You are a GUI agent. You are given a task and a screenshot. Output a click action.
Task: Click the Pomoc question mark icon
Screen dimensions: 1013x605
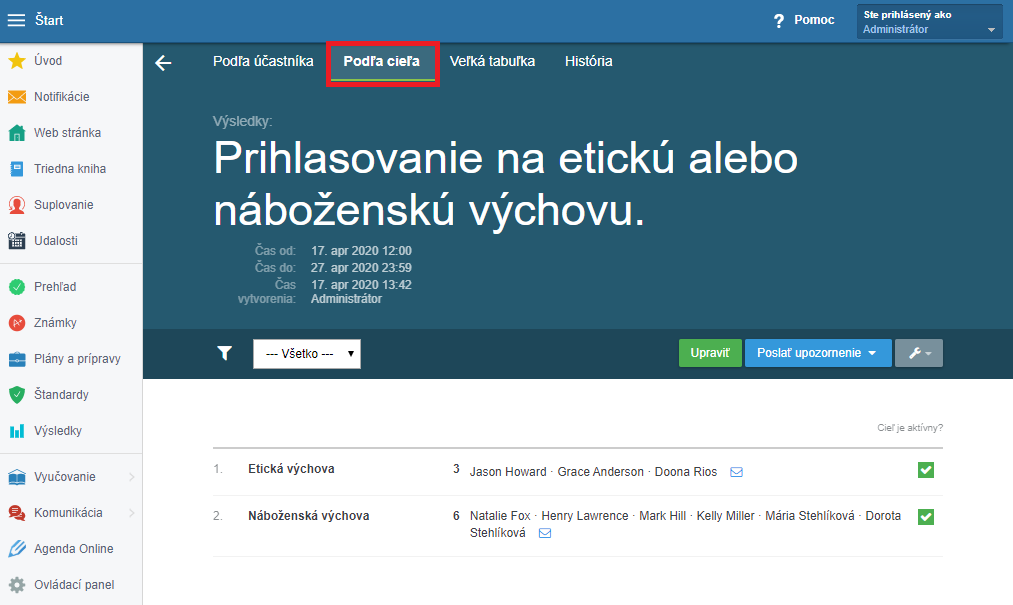778,21
